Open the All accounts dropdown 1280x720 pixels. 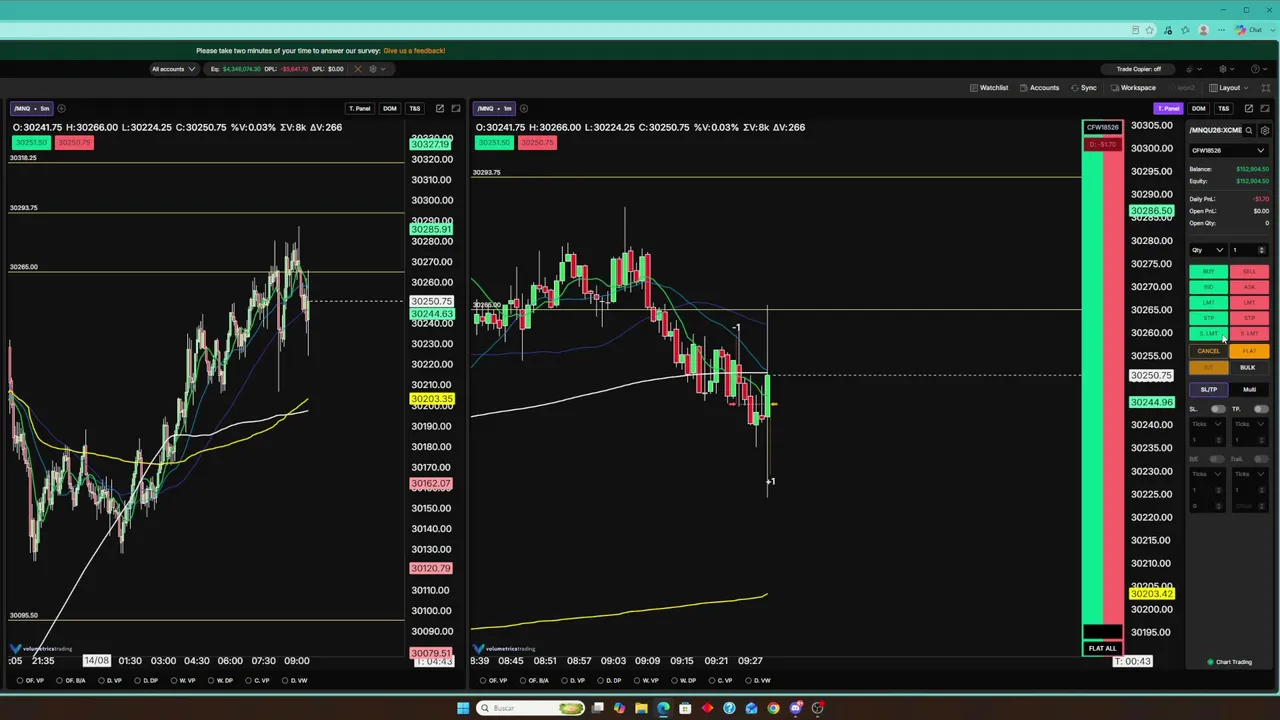tap(173, 69)
